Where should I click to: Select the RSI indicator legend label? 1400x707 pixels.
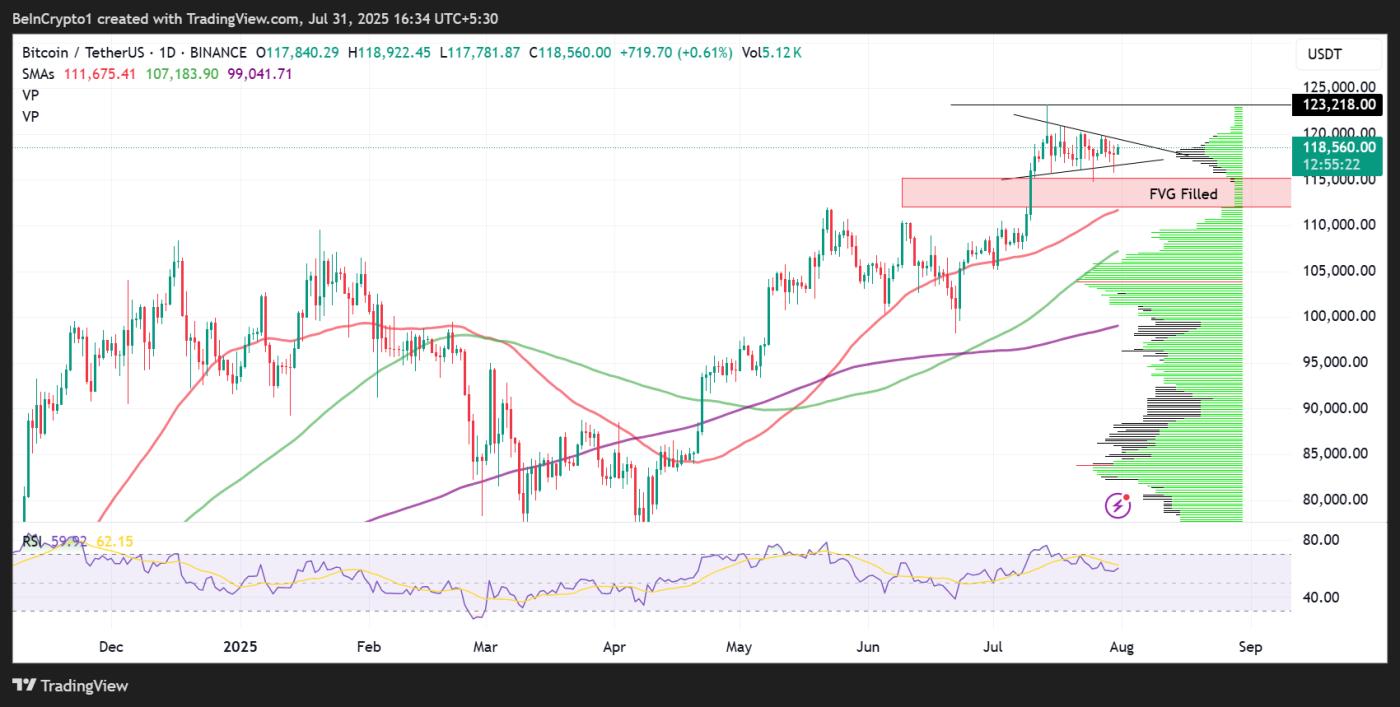33,542
